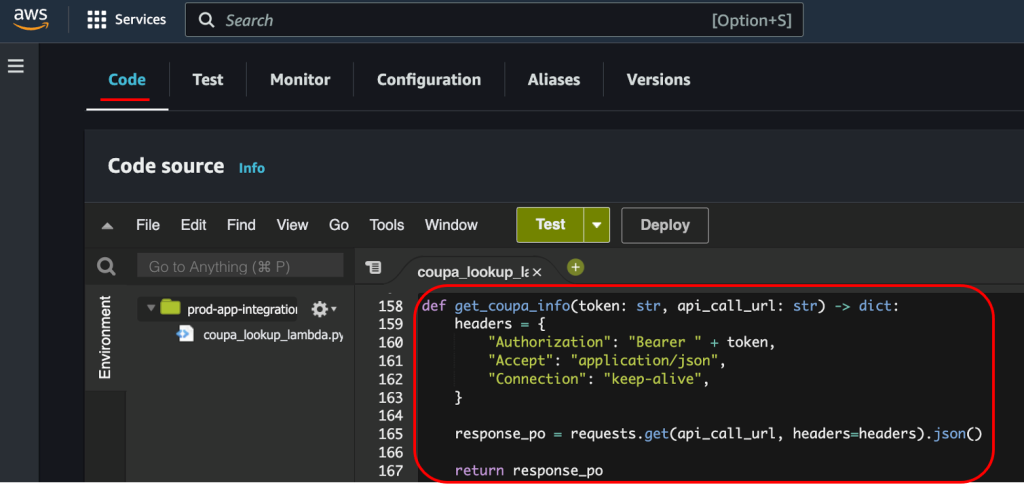
Task: Switch to the Configuration tab
Action: [428, 80]
